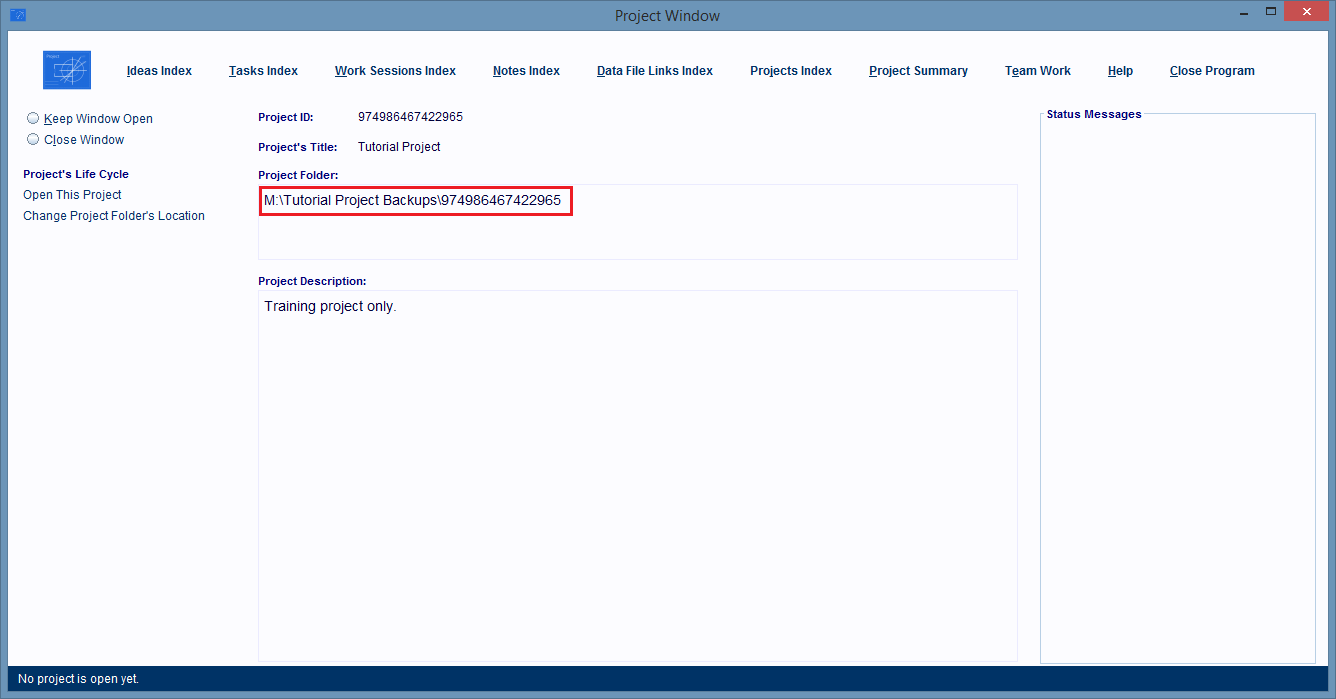
Task: Show the Project Summary
Action: [x=918, y=71]
